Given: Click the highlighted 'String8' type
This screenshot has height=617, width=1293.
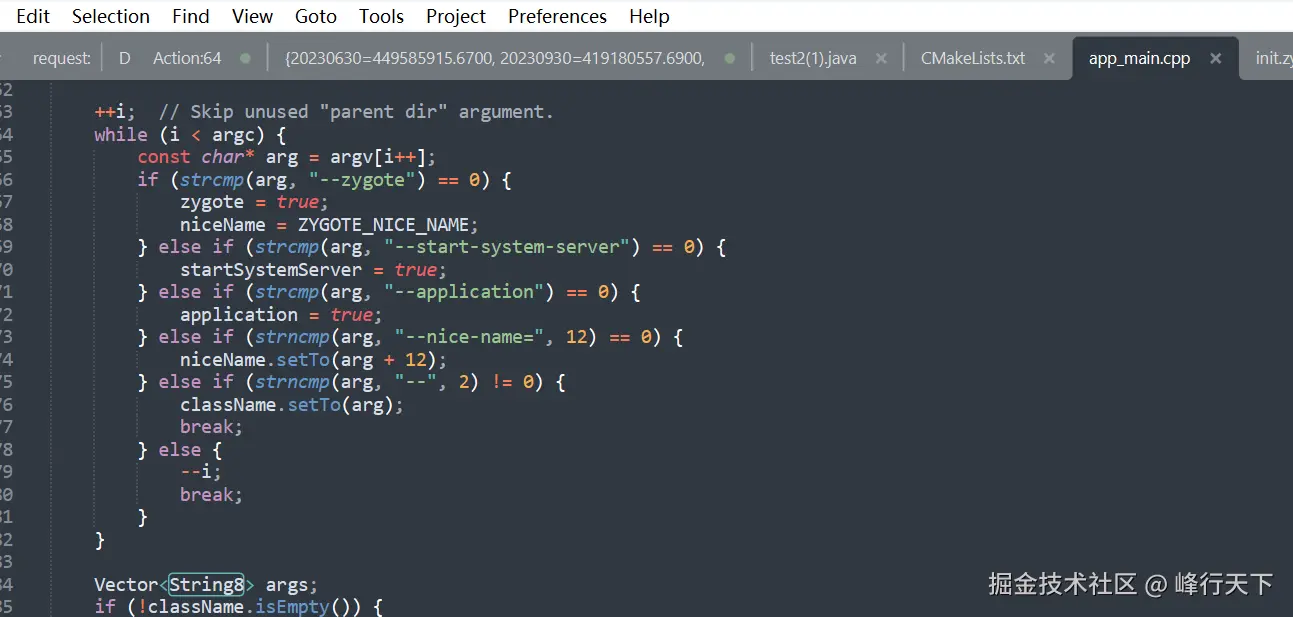Looking at the screenshot, I should point(206,585).
